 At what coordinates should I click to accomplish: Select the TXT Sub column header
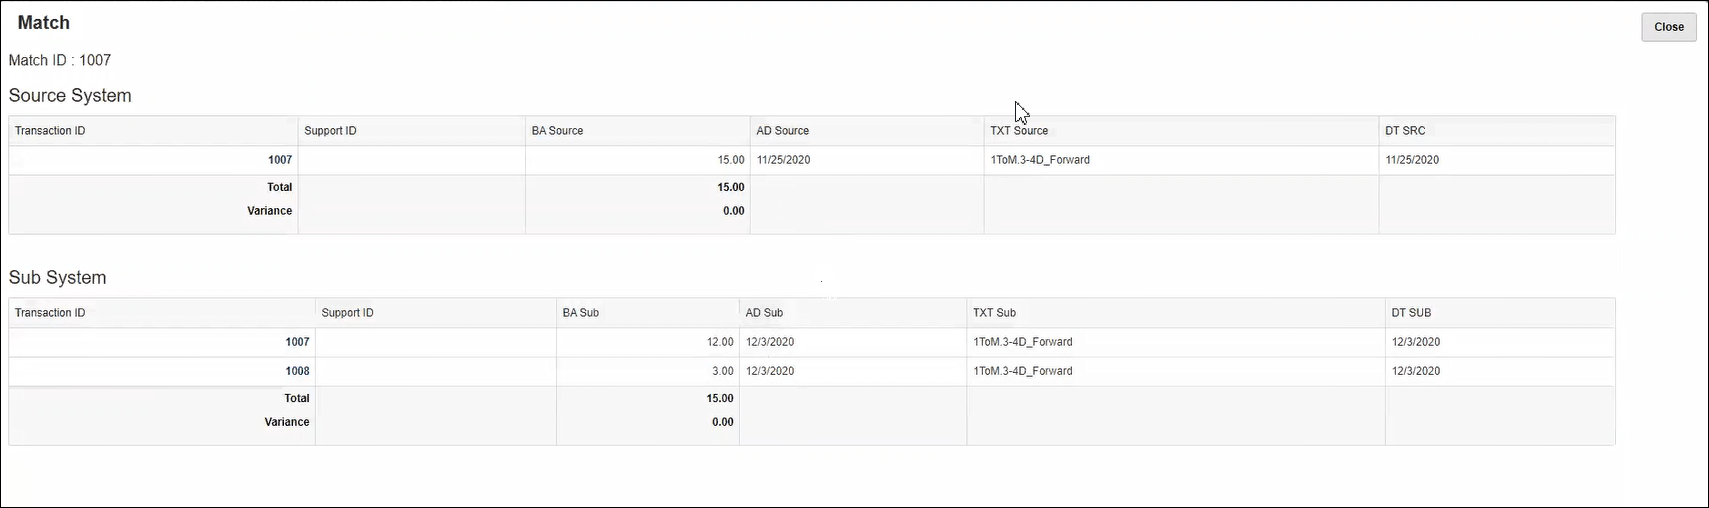point(994,313)
